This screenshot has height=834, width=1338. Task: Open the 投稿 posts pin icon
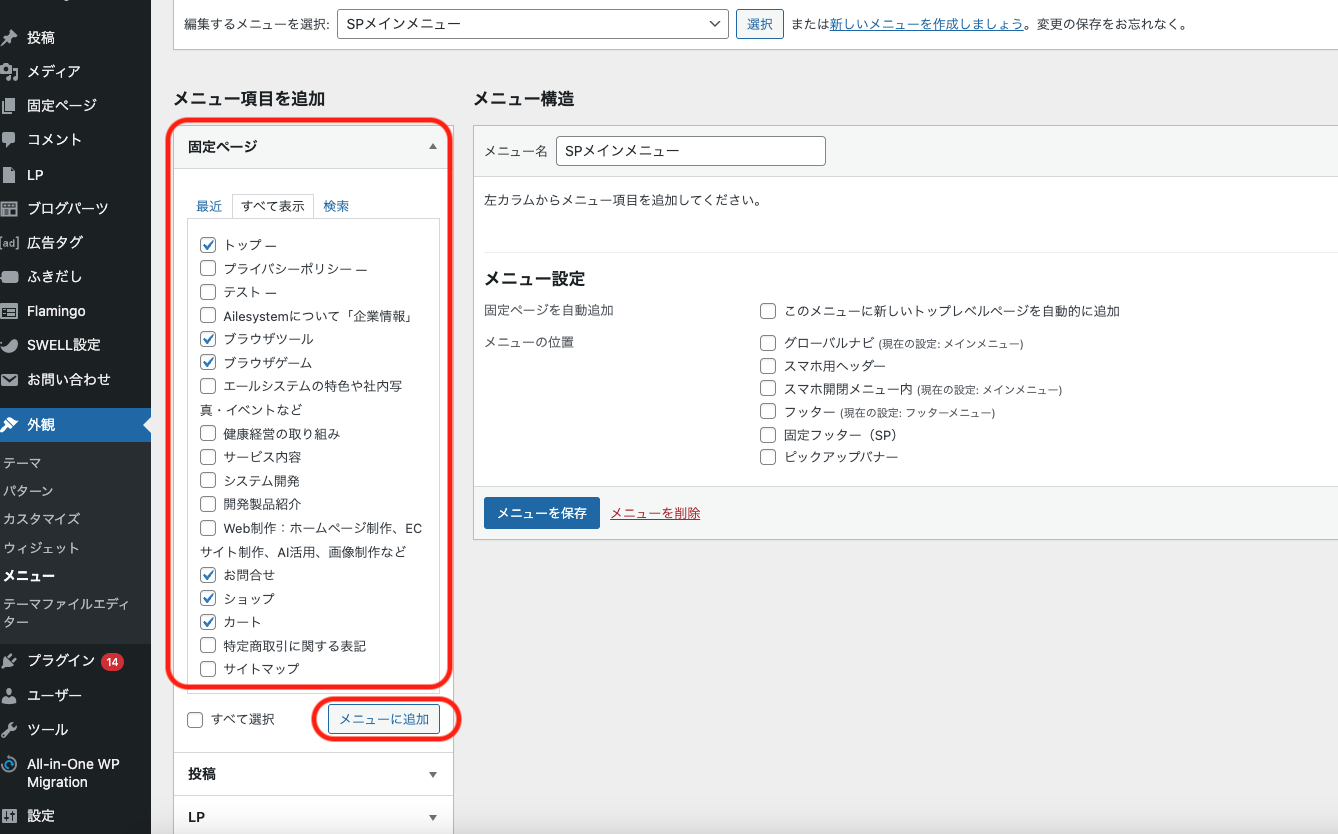pyautogui.click(x=9, y=38)
